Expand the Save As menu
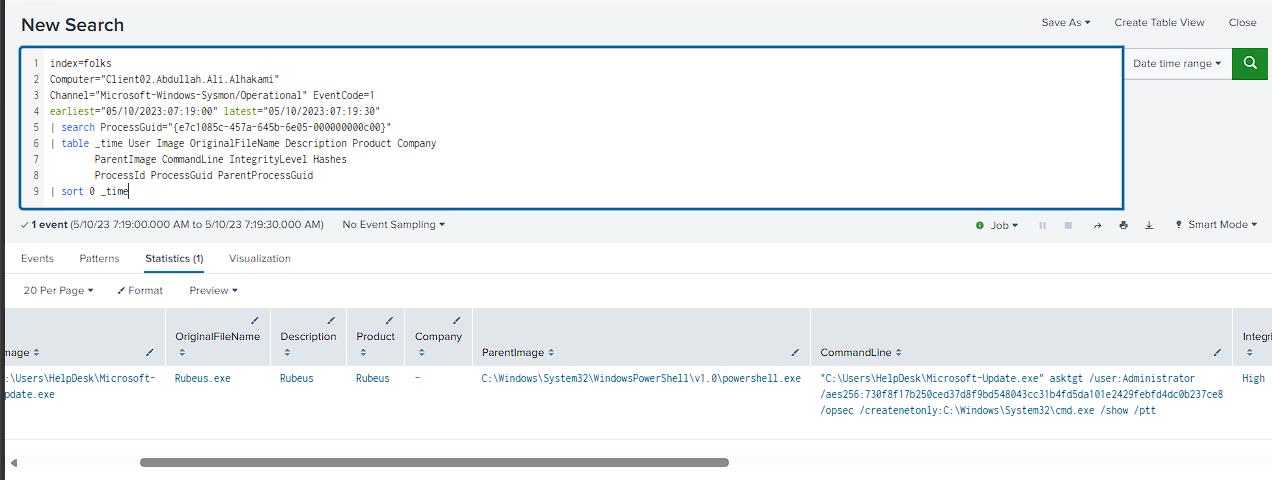Image resolution: width=1272 pixels, height=480 pixels. 1066,22
